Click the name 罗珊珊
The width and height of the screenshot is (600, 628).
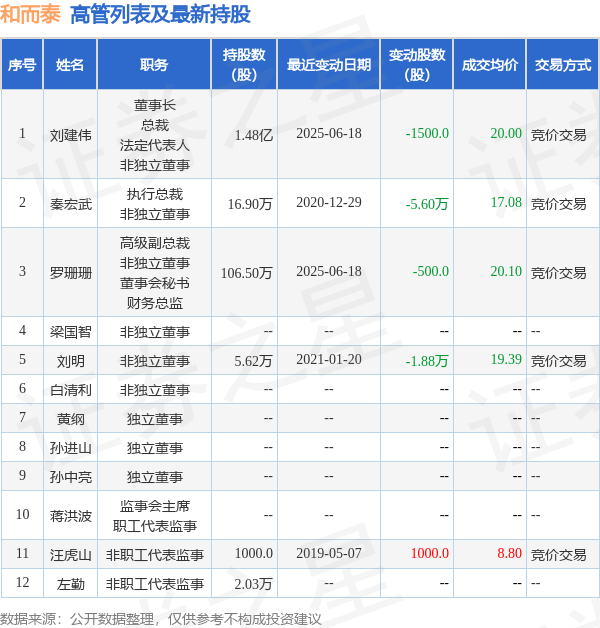[x=70, y=273]
